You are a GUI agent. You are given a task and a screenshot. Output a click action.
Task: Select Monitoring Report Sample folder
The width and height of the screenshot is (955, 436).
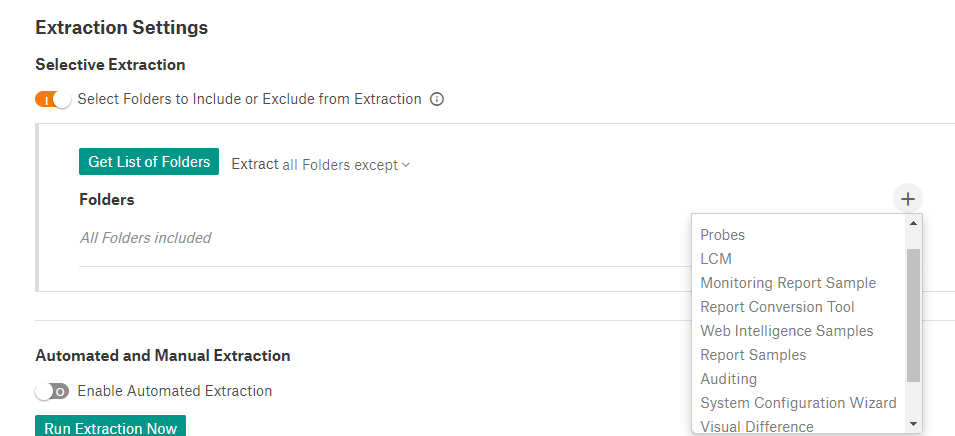[x=788, y=283]
